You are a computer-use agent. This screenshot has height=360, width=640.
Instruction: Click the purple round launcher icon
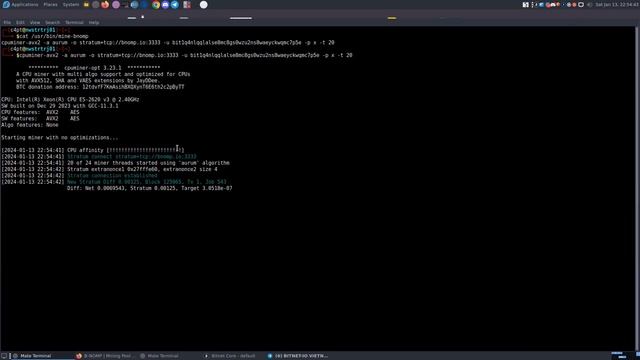(116, 5)
